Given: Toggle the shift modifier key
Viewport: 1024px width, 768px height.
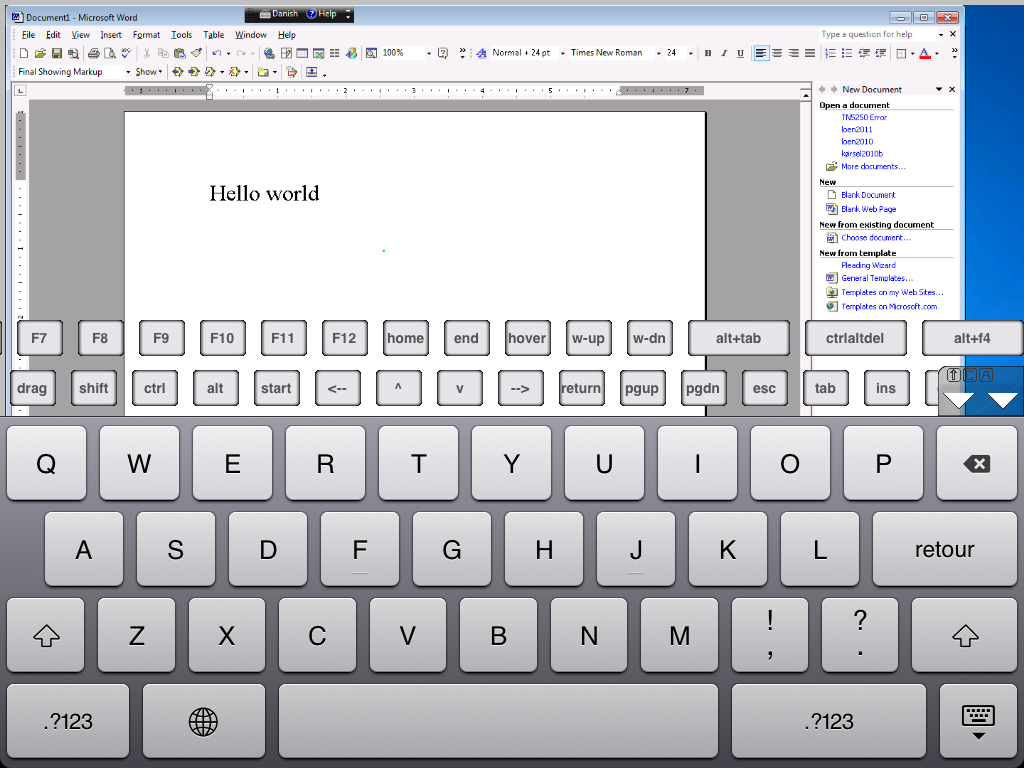Looking at the screenshot, I should point(93,388).
